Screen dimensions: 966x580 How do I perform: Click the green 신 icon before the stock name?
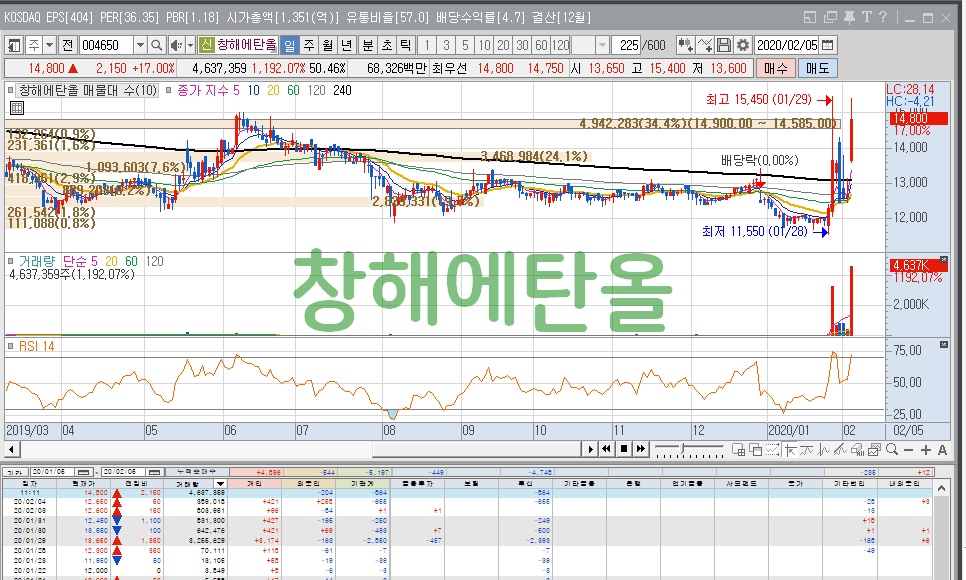point(206,44)
